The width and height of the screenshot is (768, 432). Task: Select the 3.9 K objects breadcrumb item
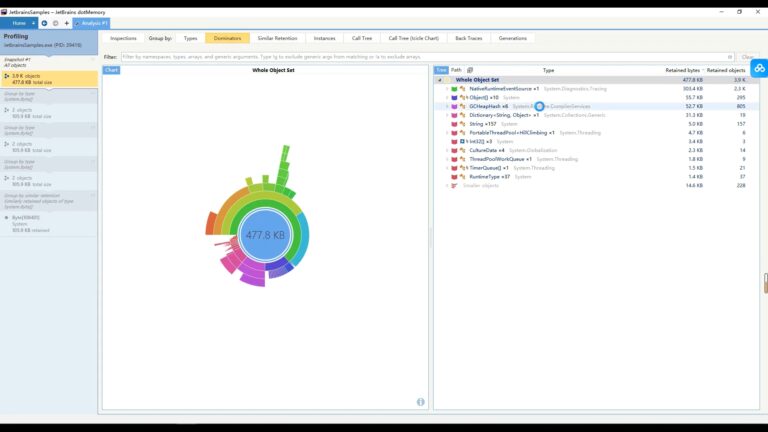coord(49,79)
